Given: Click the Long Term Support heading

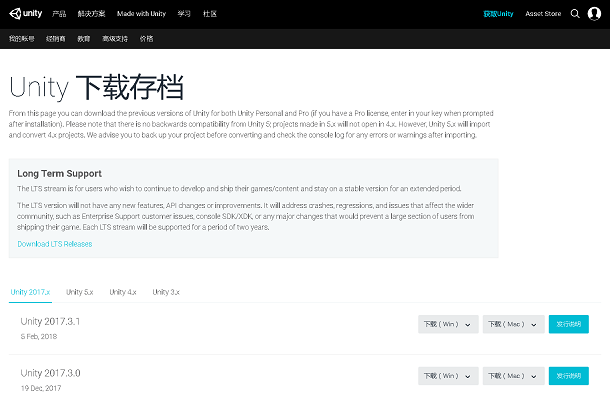Looking at the screenshot, I should (60, 174).
